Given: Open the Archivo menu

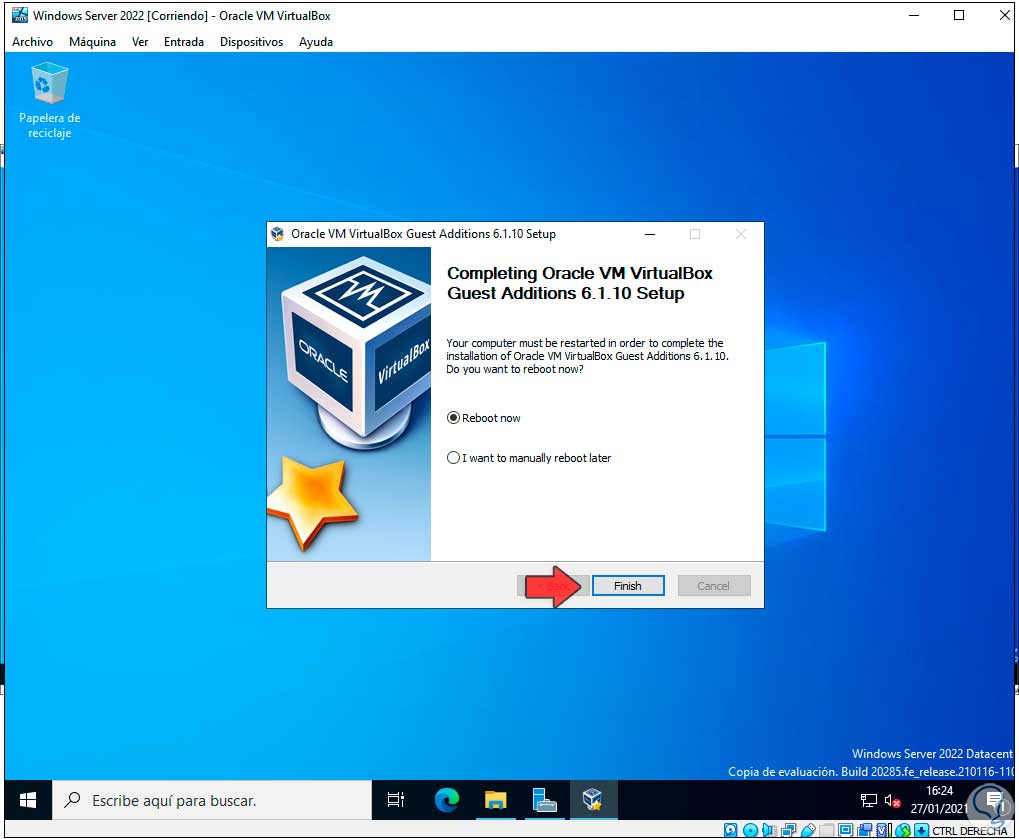Looking at the screenshot, I should click(32, 42).
